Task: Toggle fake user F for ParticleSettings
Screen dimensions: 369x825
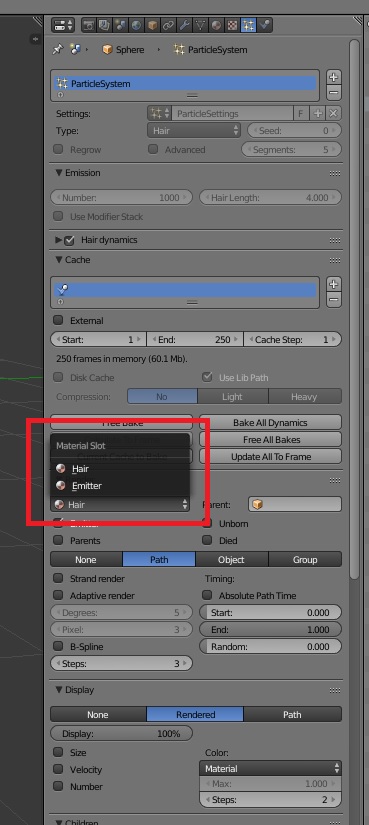Action: [x=301, y=113]
